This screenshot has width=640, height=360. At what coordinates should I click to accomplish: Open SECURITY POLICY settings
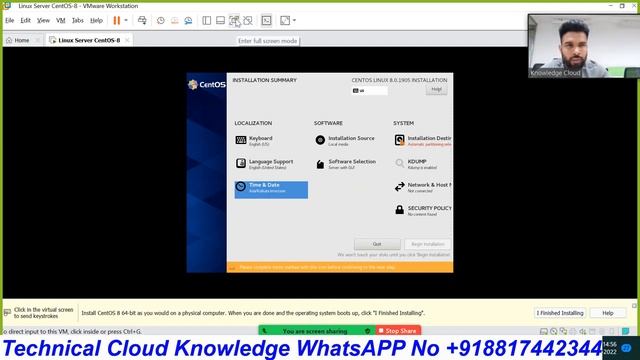[423, 211]
